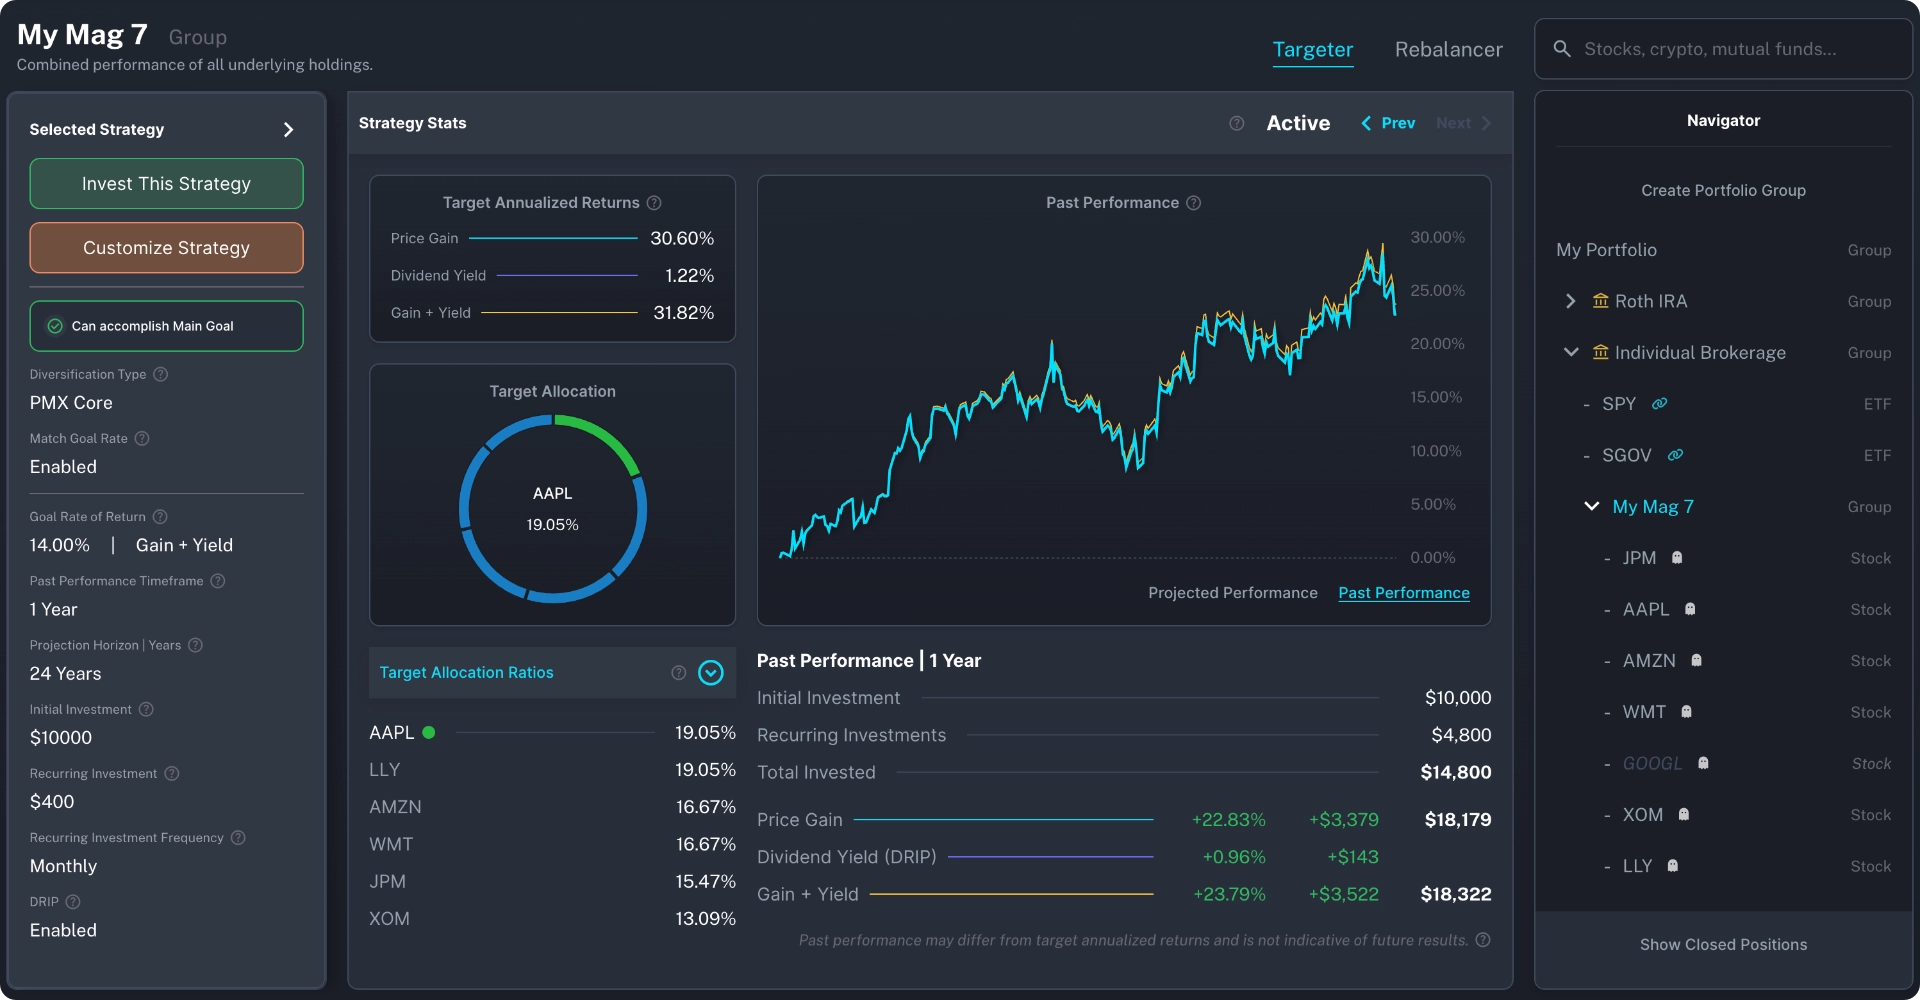
Task: Open Goal Rate of Return help icon
Action: pos(160,517)
